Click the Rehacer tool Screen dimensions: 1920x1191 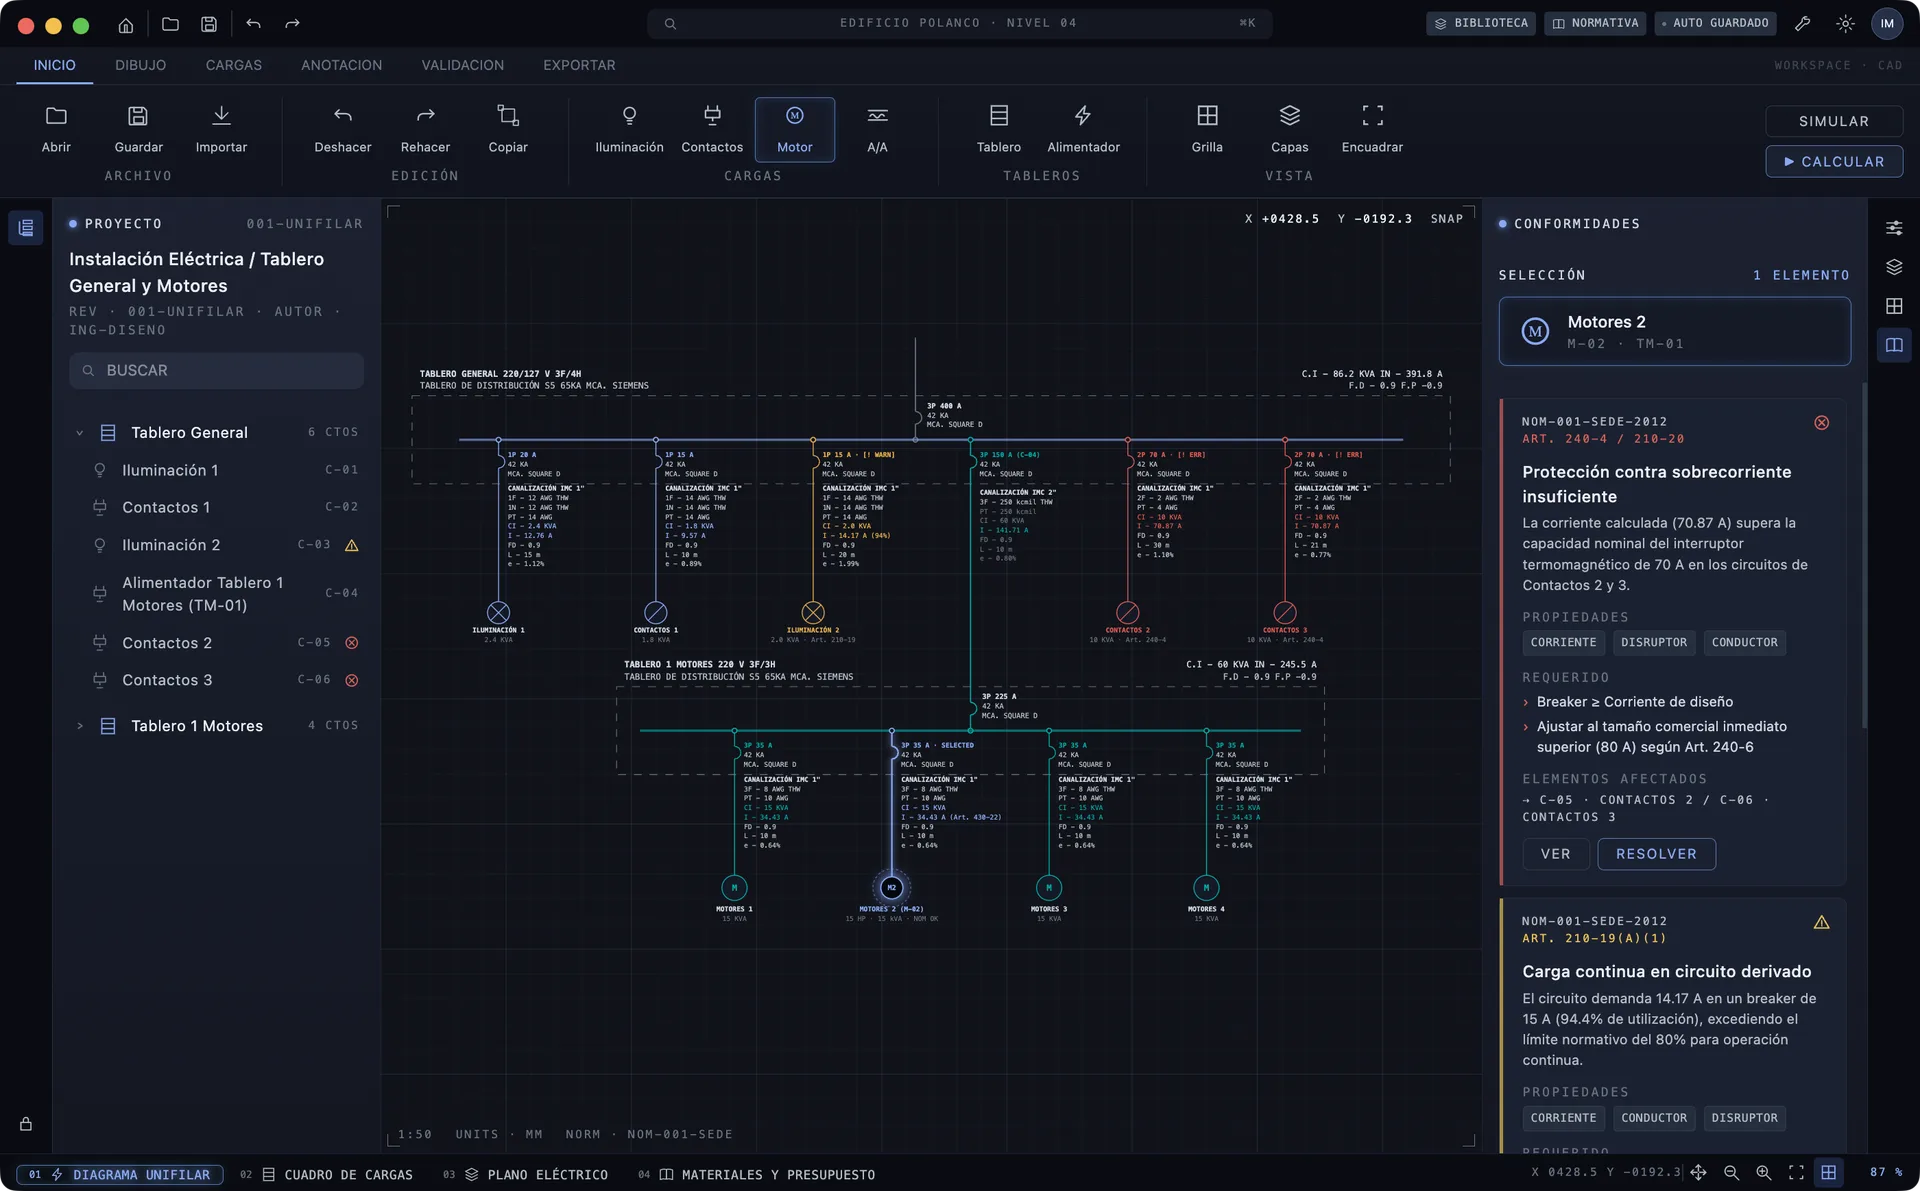click(x=425, y=130)
